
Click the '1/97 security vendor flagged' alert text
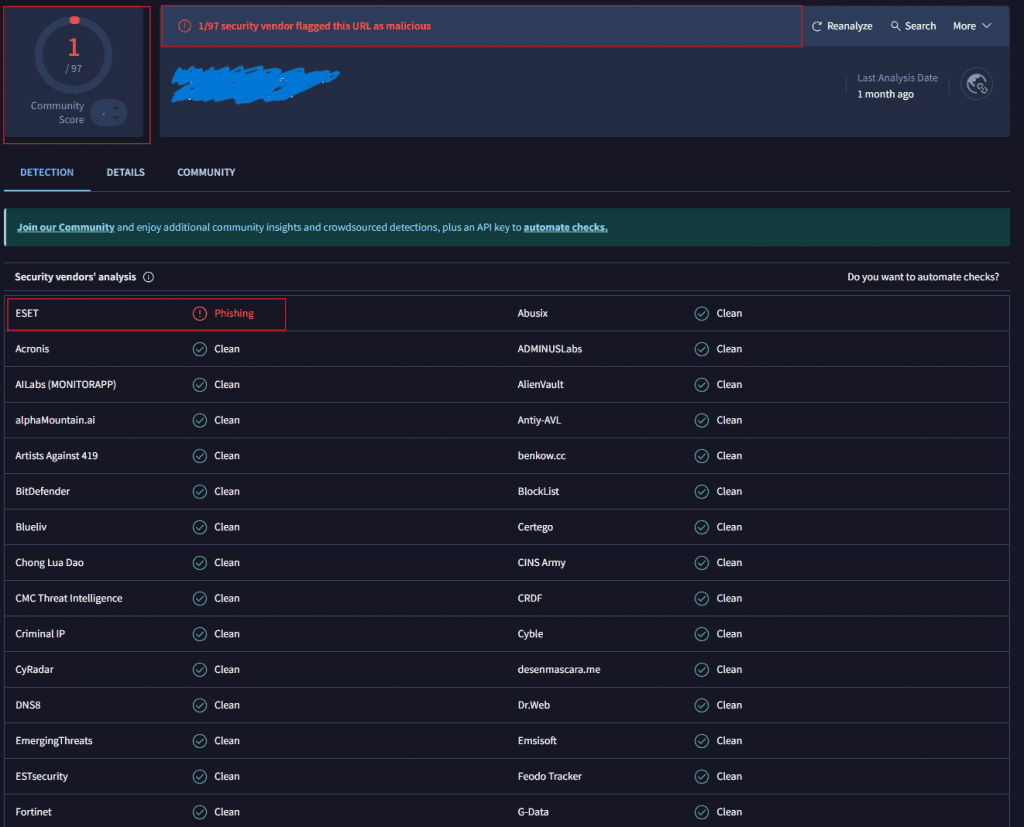pyautogui.click(x=315, y=26)
